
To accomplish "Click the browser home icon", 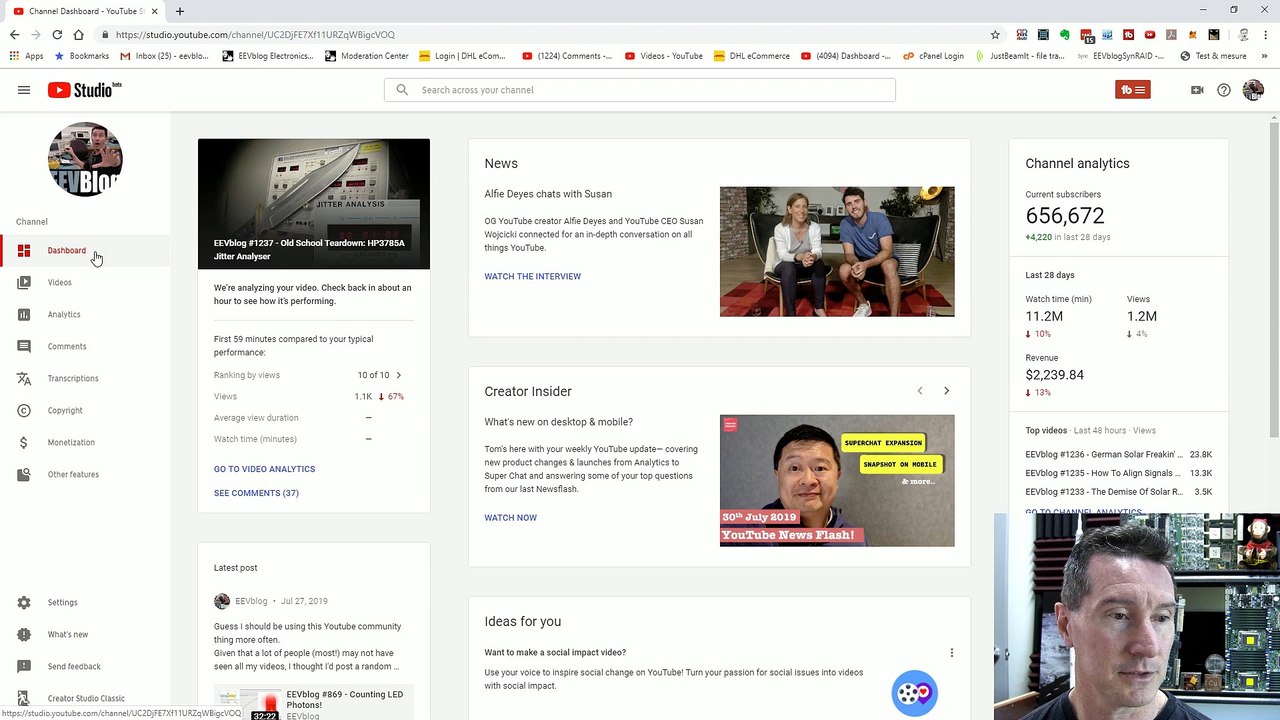I will point(78,34).
